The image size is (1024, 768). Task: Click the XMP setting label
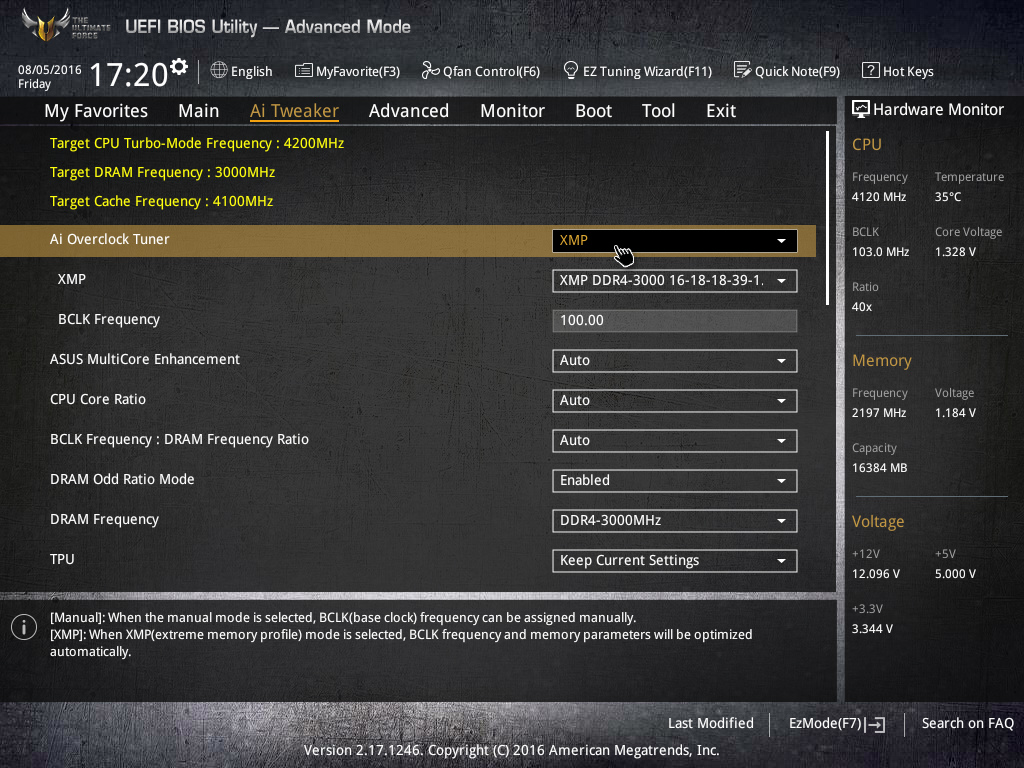point(72,280)
